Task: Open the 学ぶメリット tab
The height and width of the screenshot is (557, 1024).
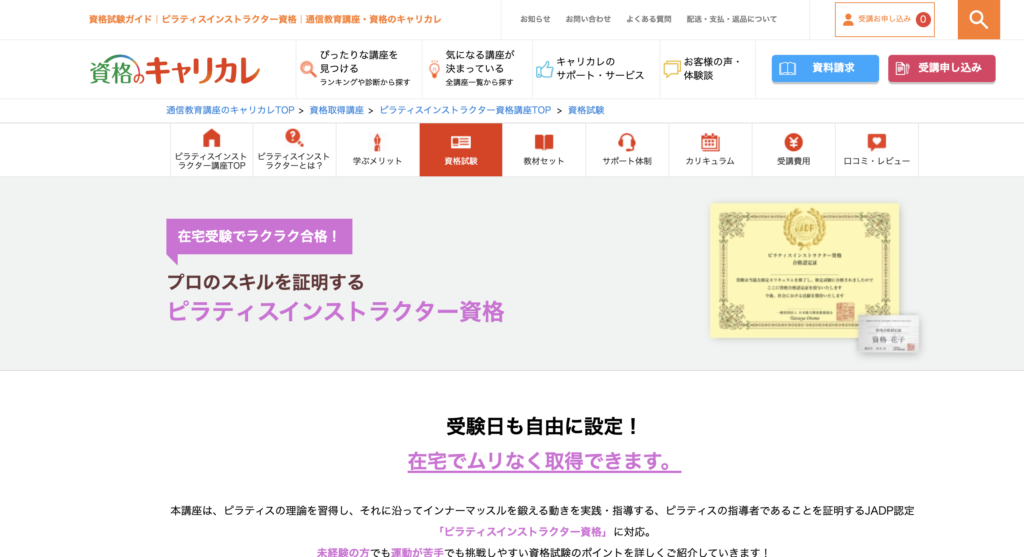Action: tap(377, 150)
